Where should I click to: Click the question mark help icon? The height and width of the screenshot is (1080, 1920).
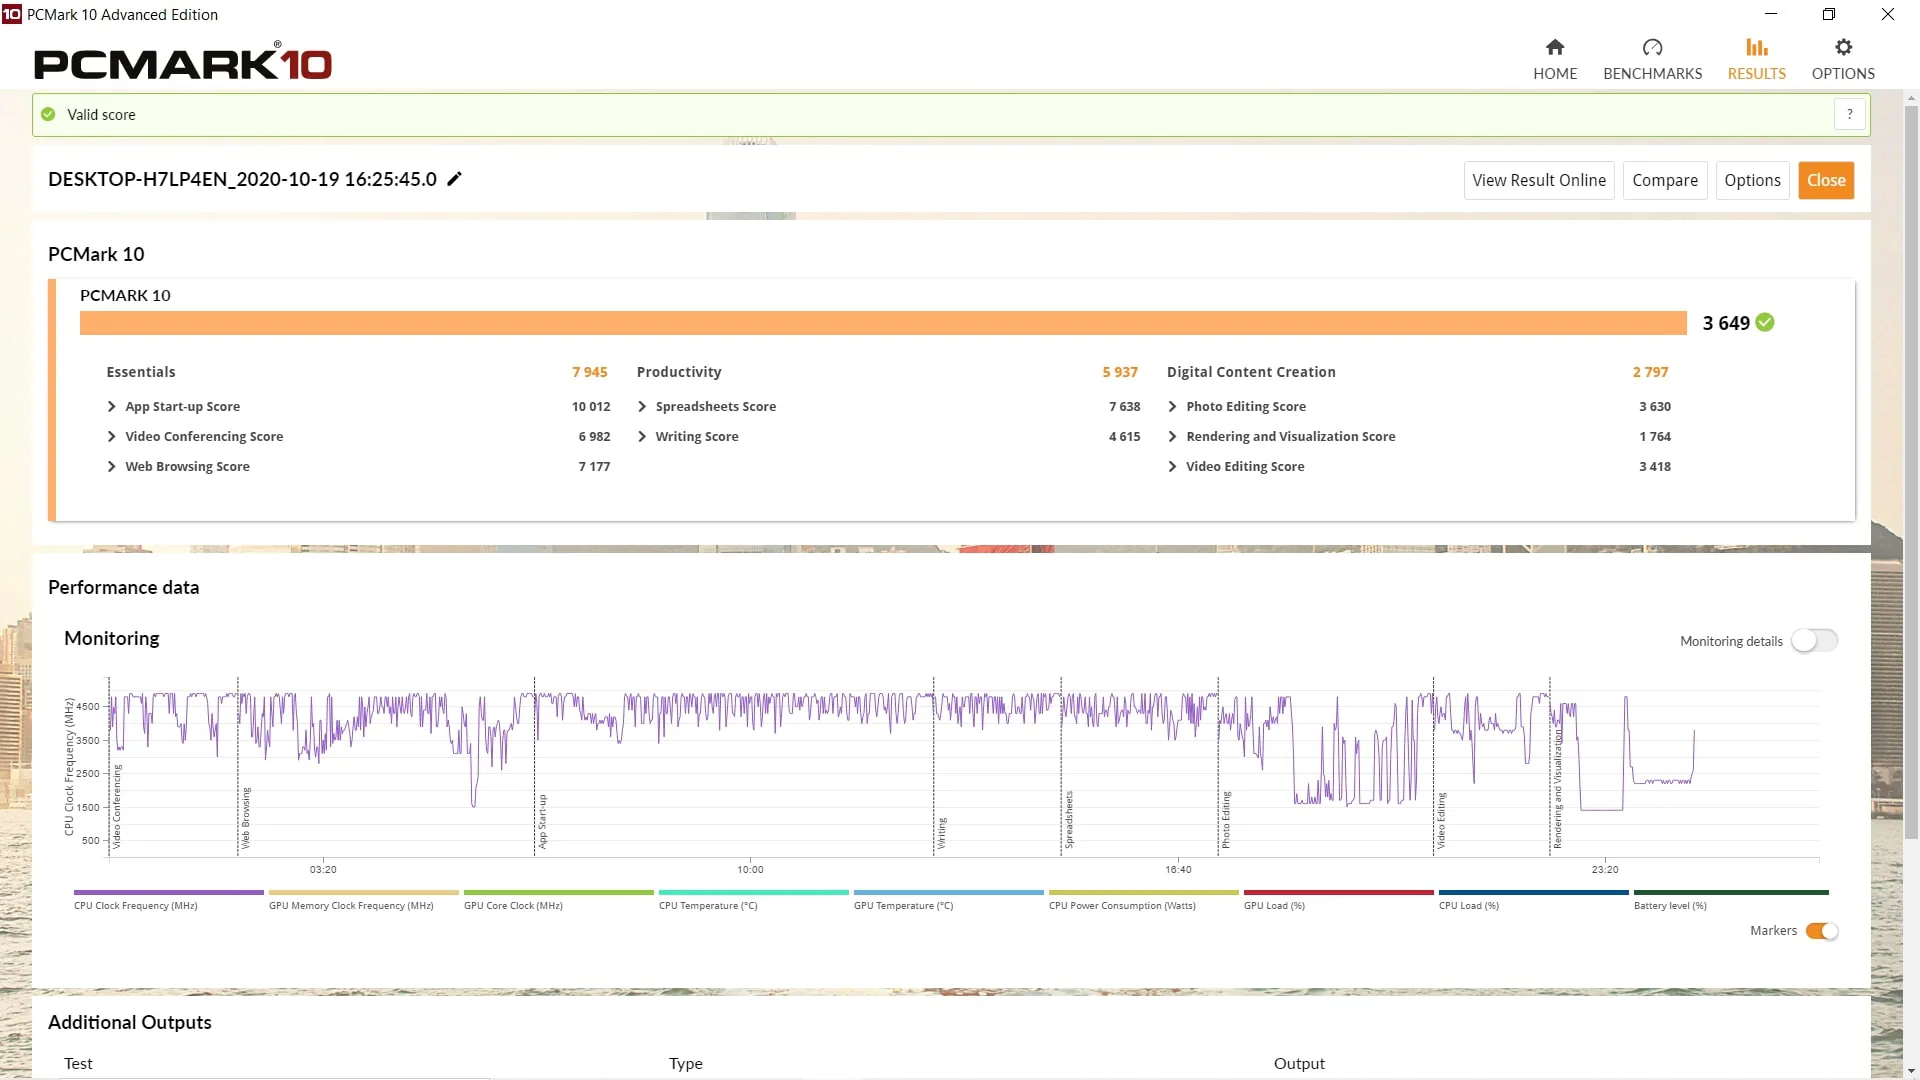[x=1850, y=114]
